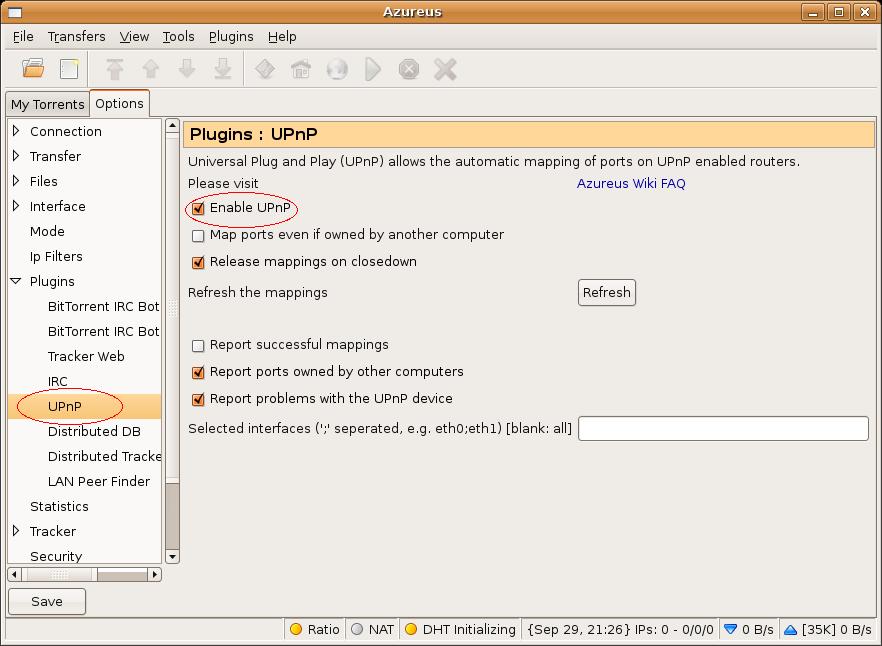
Task: Click the download speed arrow in status bar
Action: 730,629
